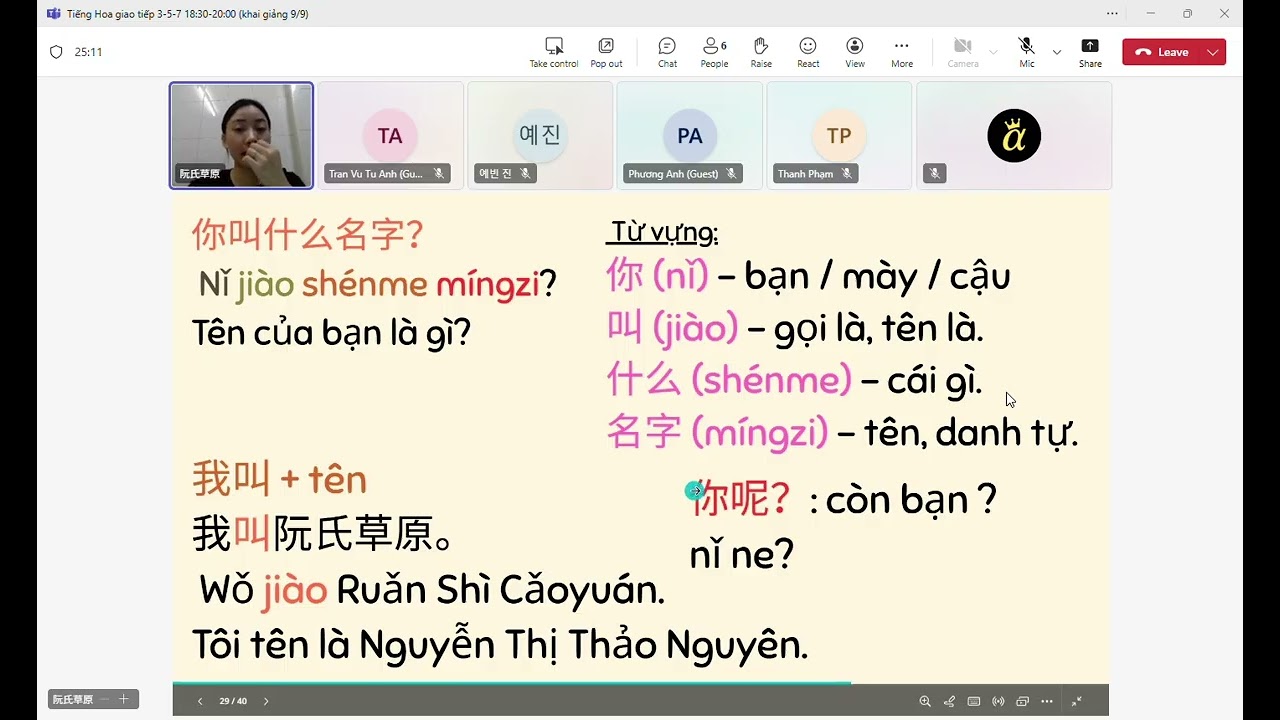Open the More actions menu
The image size is (1280, 720).
coord(902,52)
